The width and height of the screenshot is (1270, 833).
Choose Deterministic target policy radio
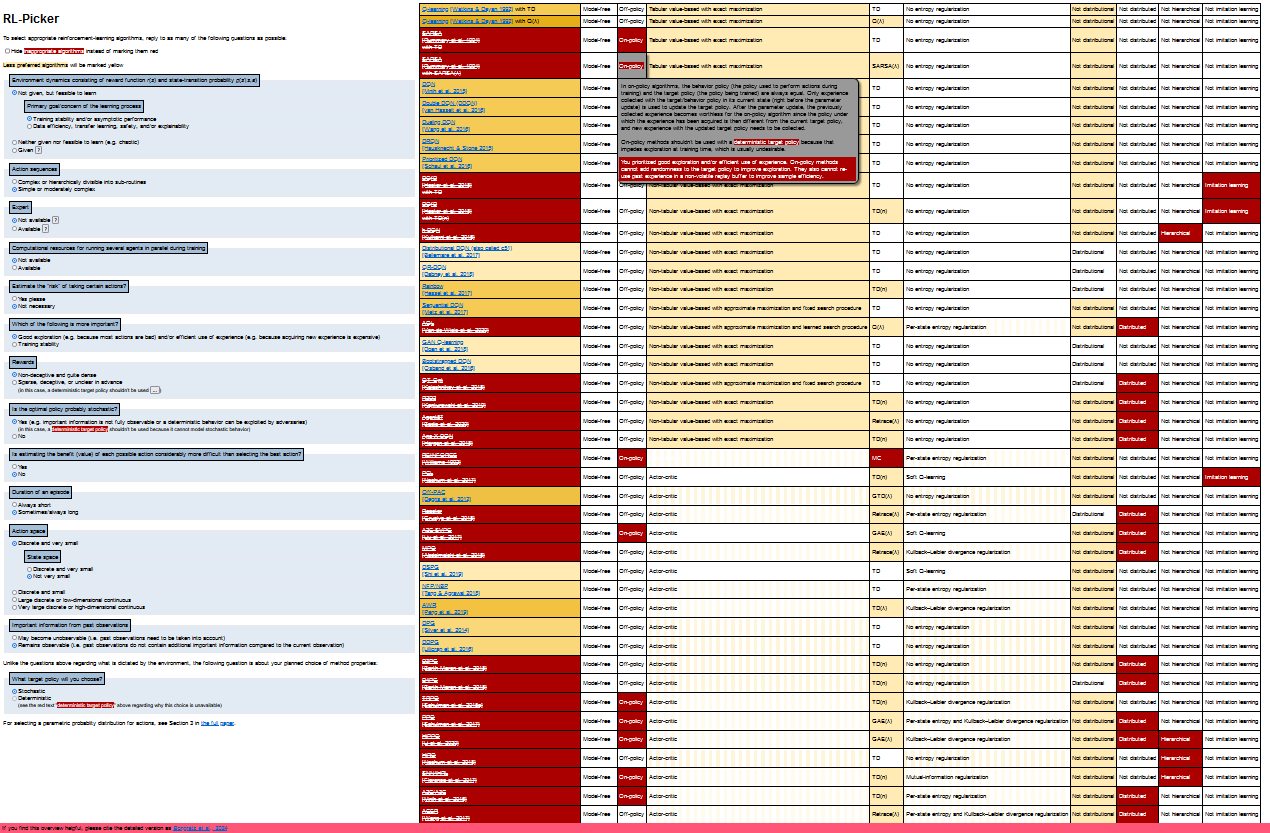(x=14, y=698)
